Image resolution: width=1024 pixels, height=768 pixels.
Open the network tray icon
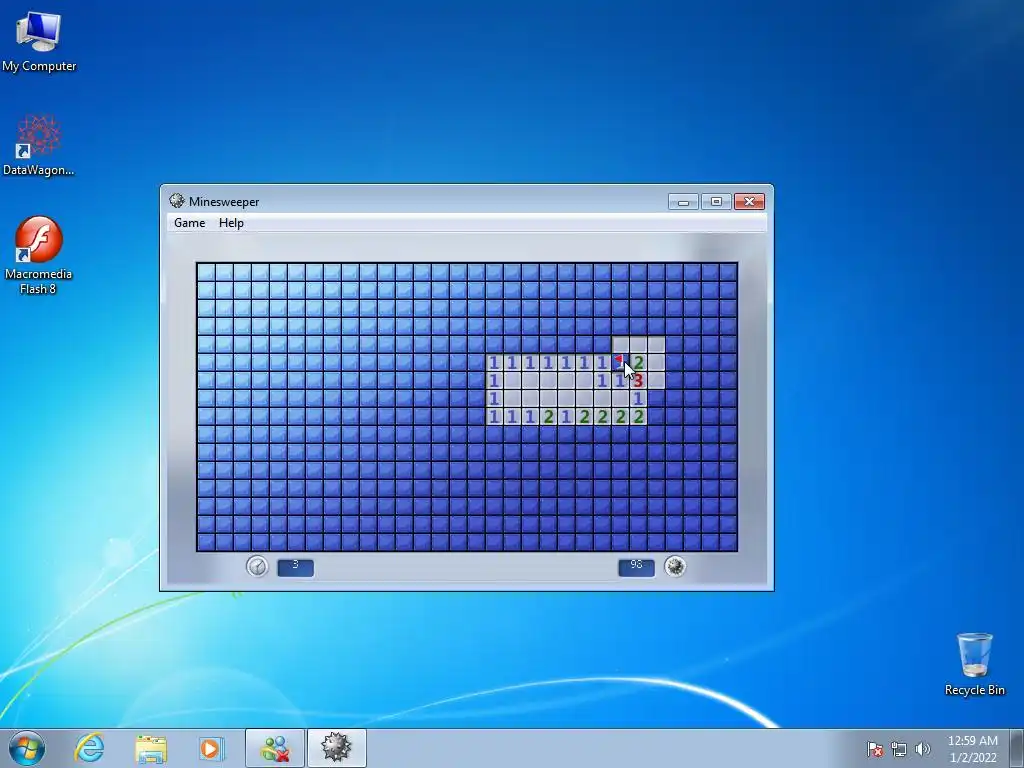pos(899,749)
